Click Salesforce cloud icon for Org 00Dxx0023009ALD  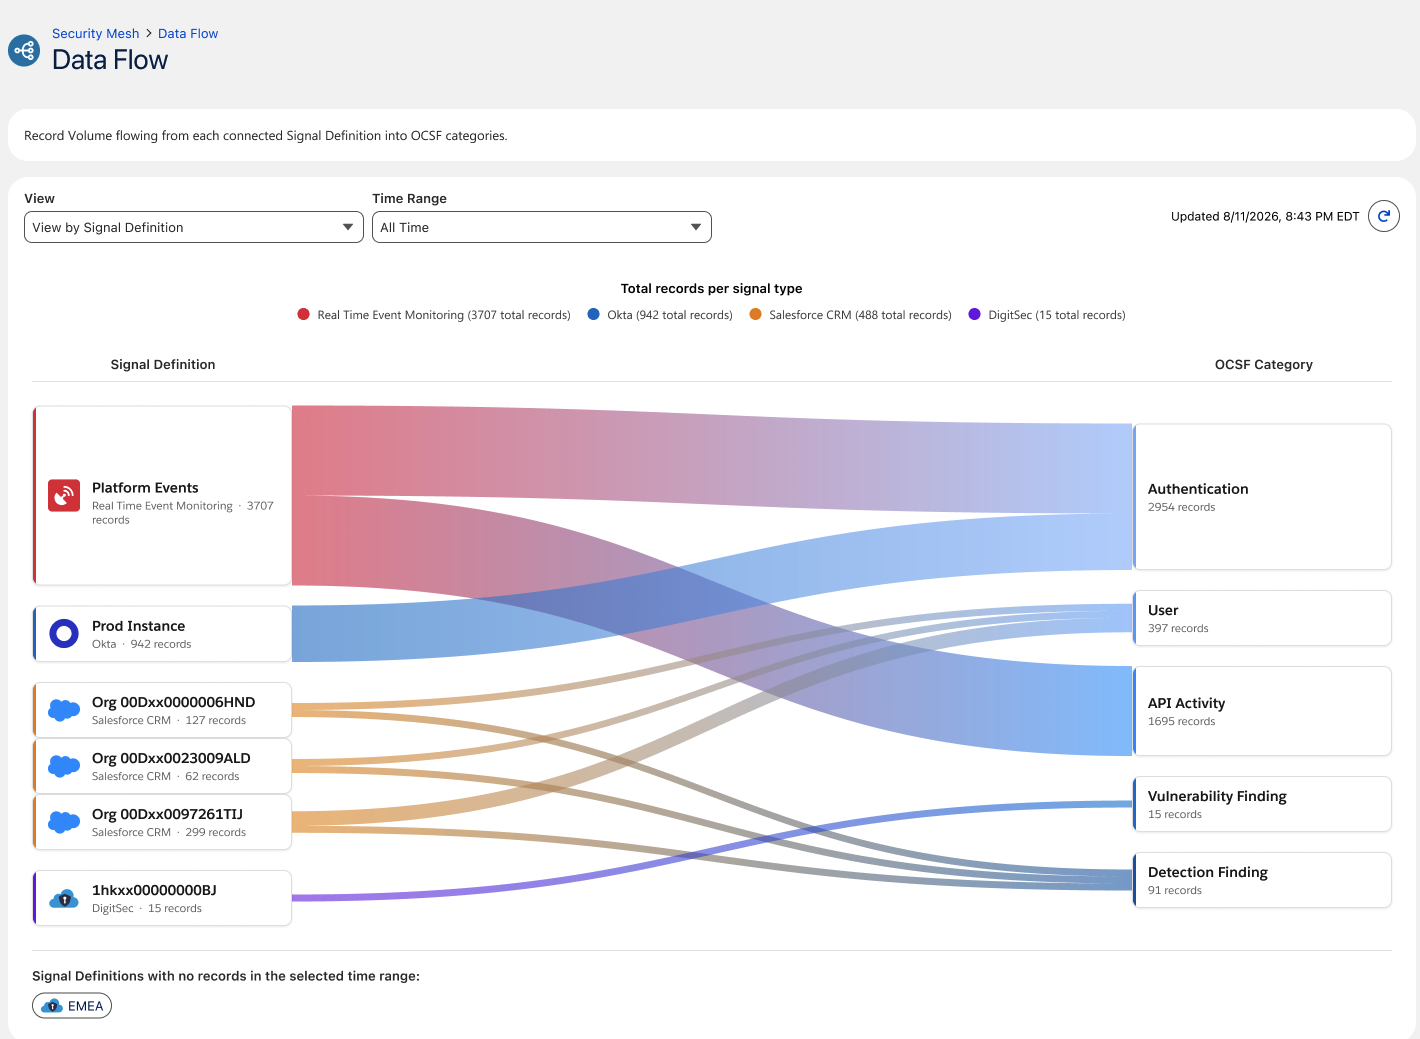click(x=64, y=766)
